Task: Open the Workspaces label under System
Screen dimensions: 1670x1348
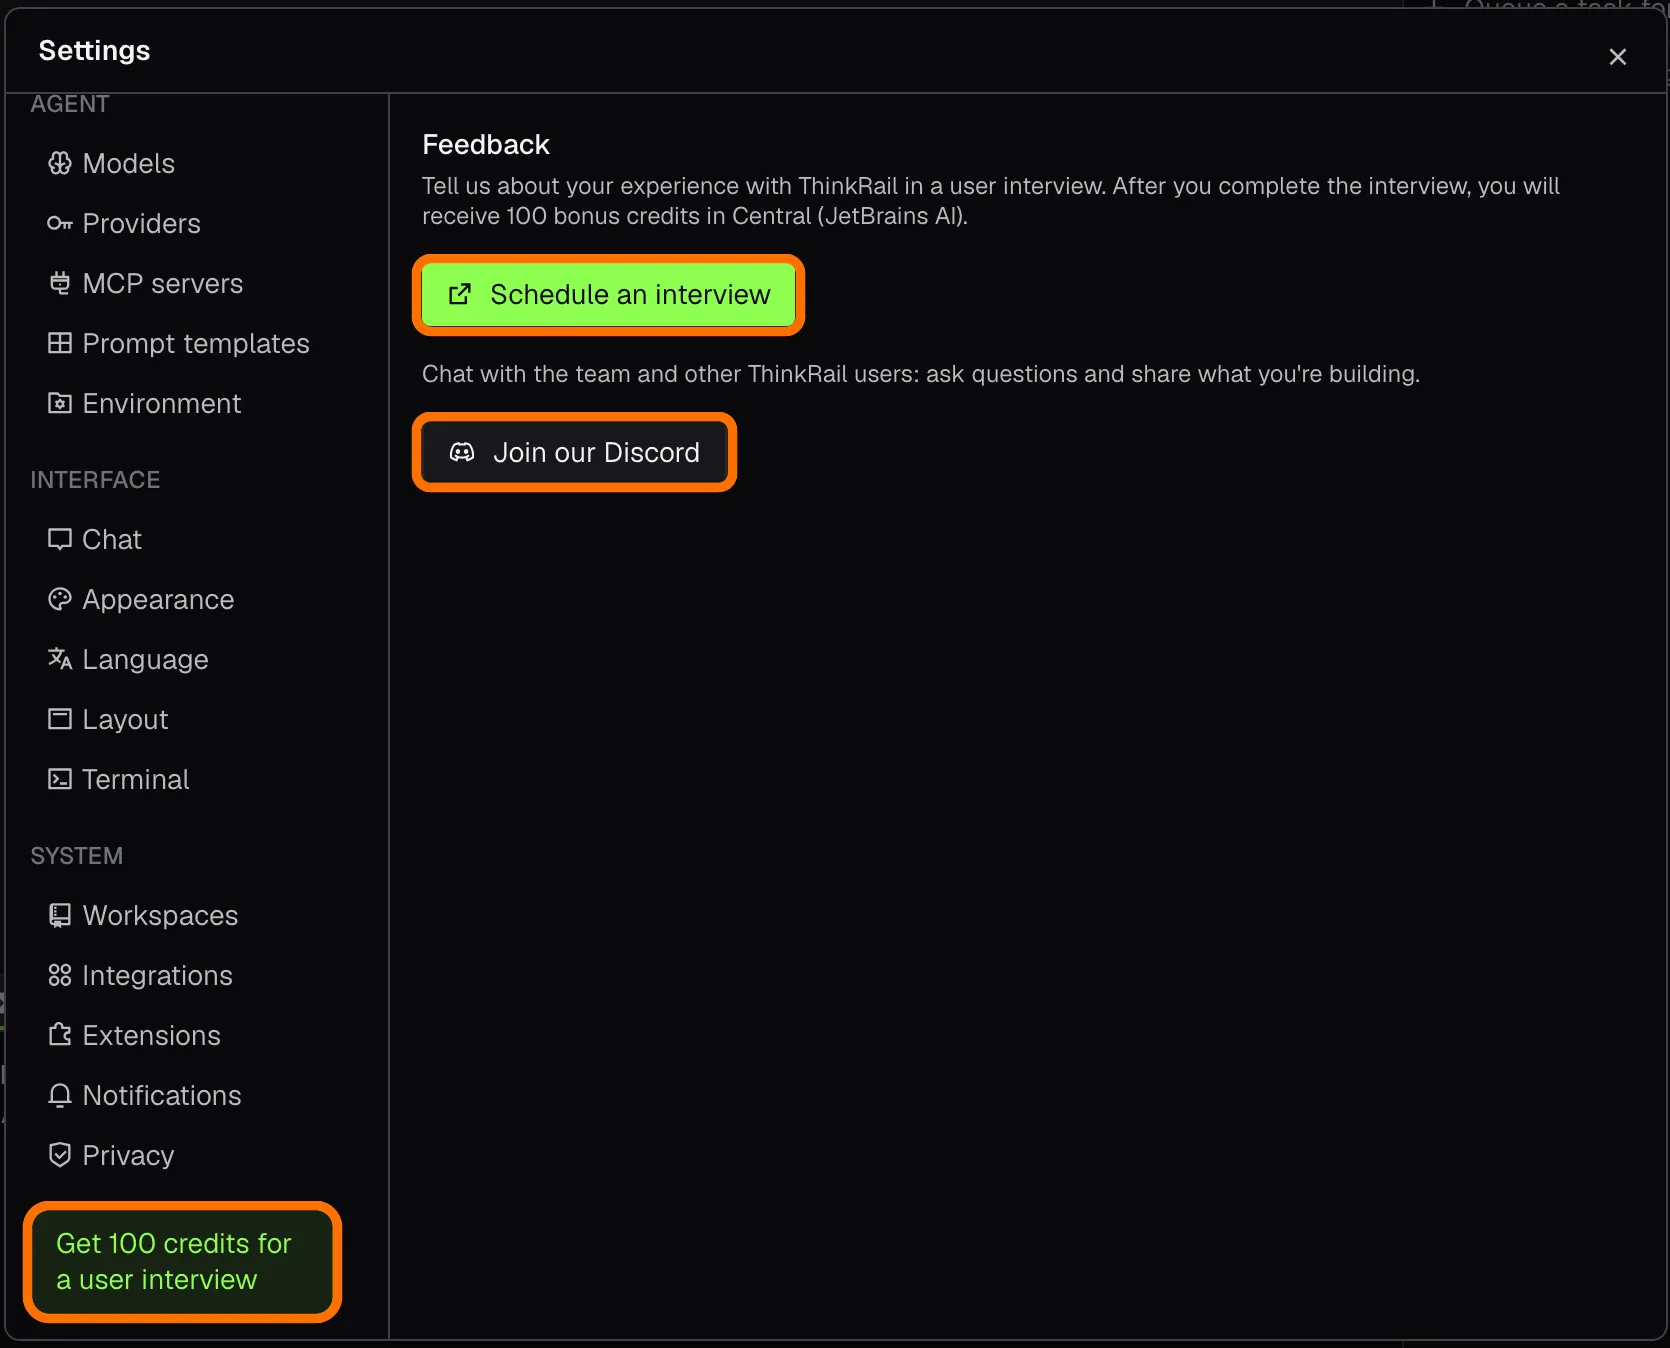Action: [160, 915]
